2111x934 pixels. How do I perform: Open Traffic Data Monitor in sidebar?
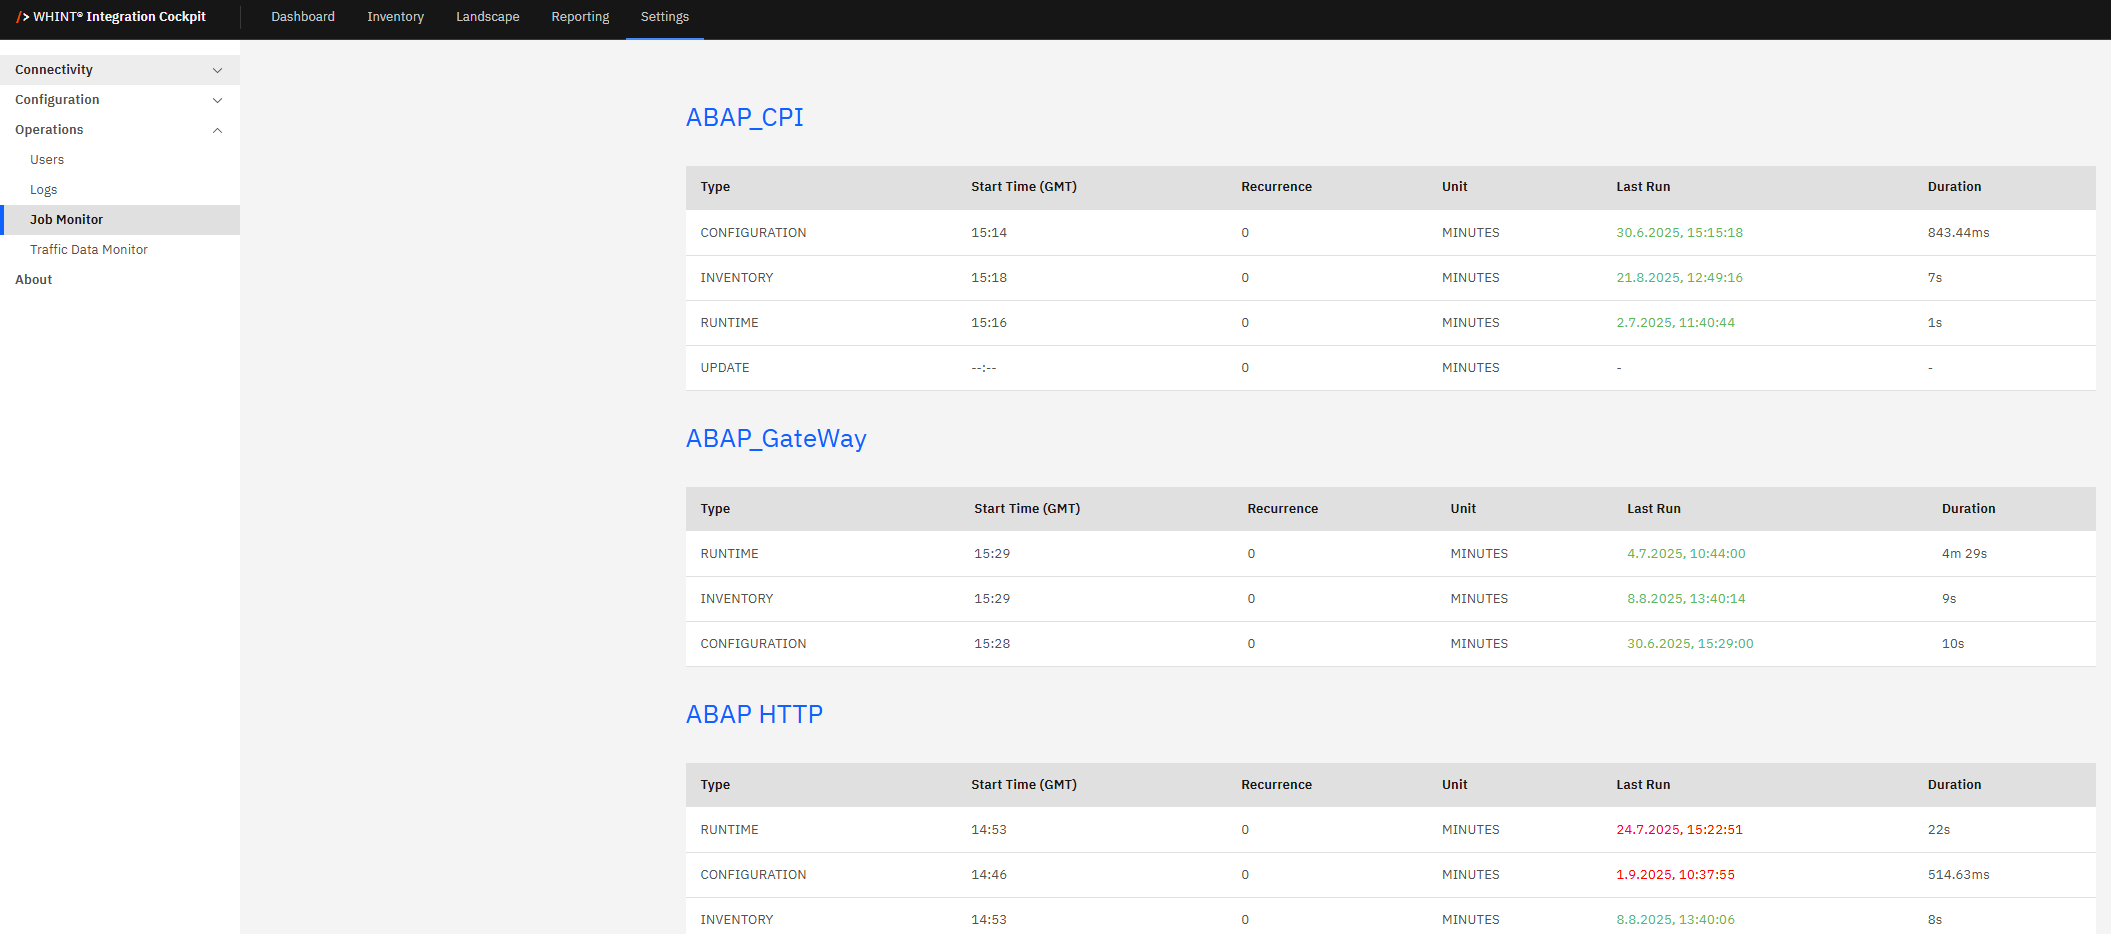pos(89,250)
